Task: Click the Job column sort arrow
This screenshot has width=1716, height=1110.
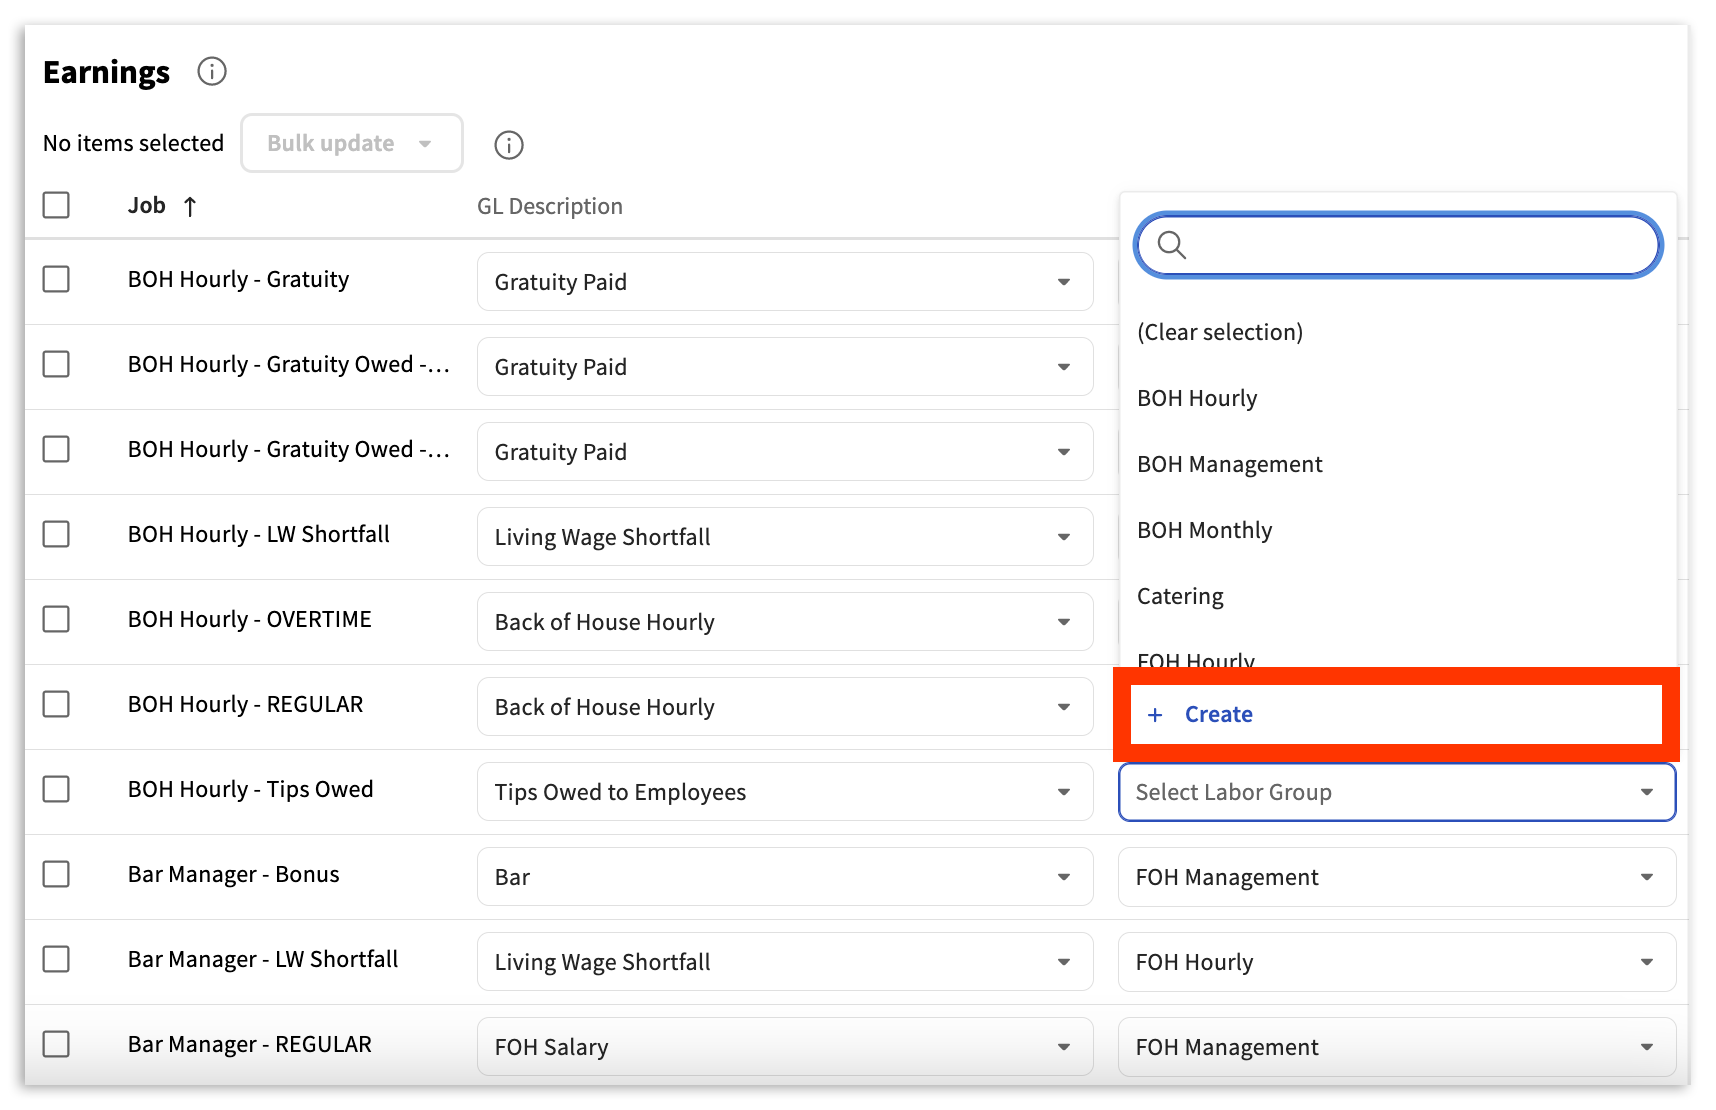Action: (190, 207)
